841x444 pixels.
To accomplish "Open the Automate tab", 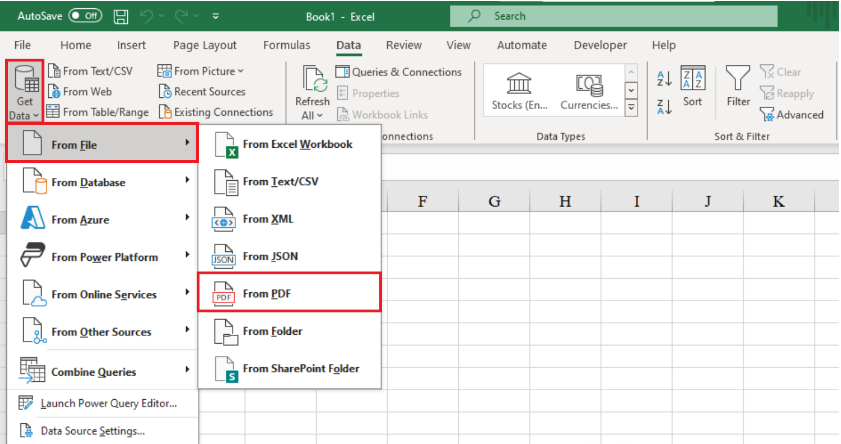I will point(522,45).
